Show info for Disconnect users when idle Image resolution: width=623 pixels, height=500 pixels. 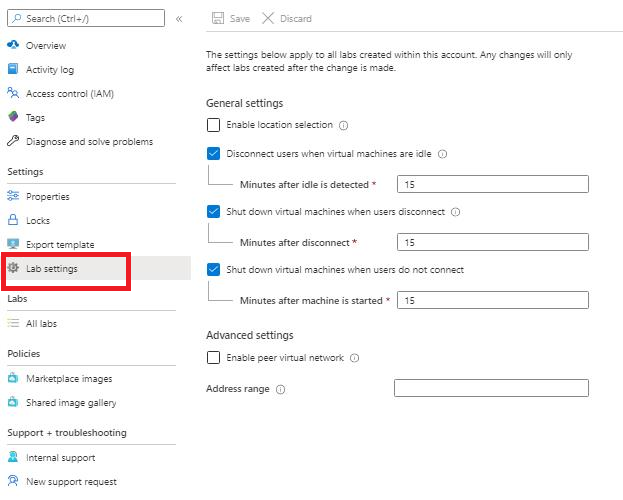(442, 154)
